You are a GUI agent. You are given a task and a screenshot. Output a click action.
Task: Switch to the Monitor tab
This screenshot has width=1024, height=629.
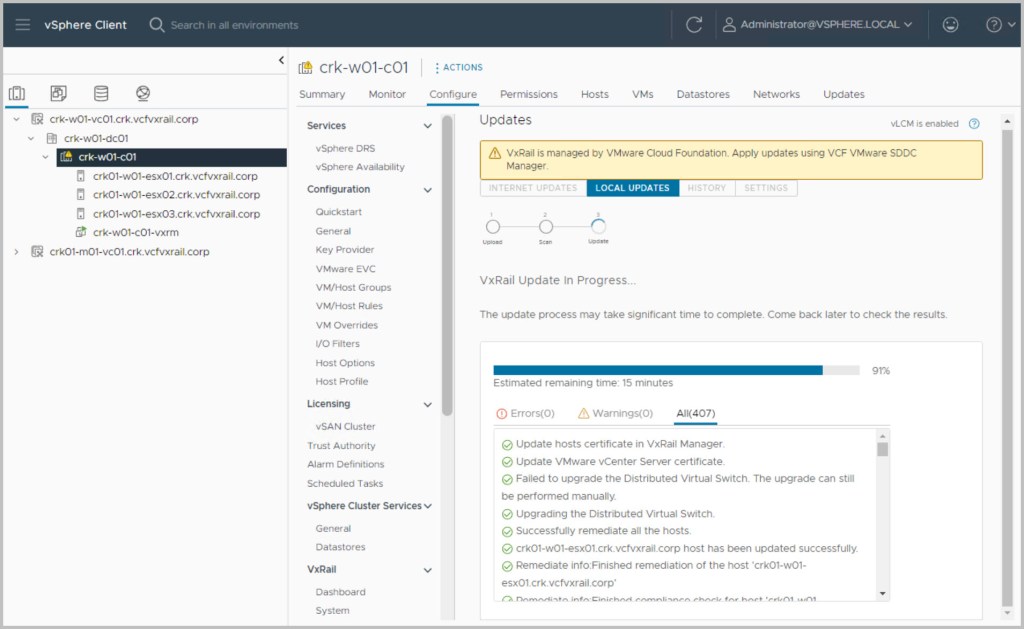[387, 94]
